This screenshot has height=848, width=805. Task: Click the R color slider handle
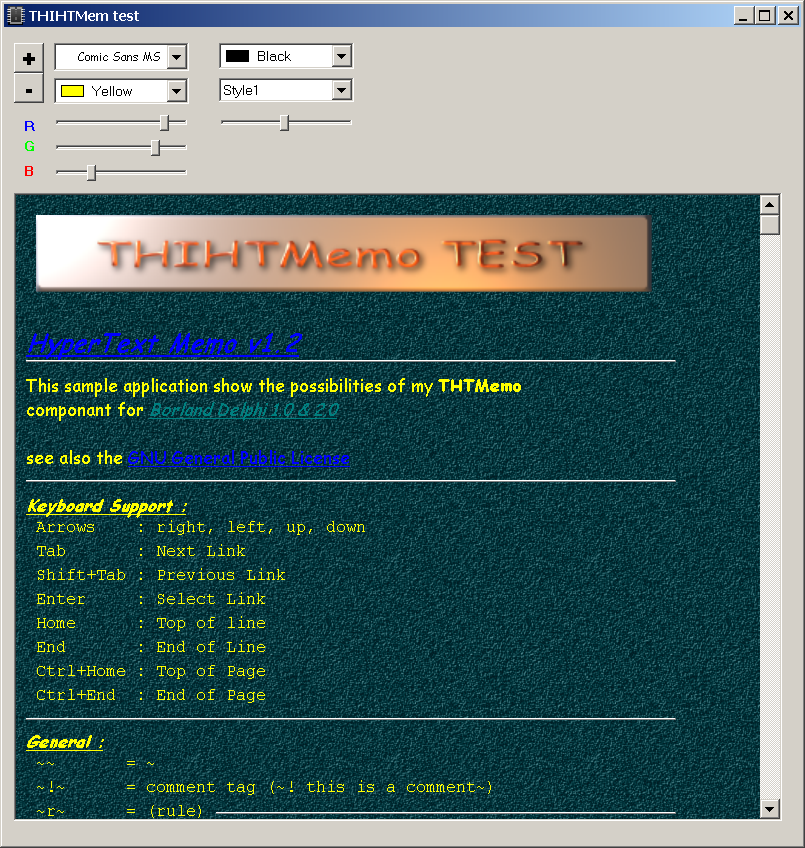[165, 122]
